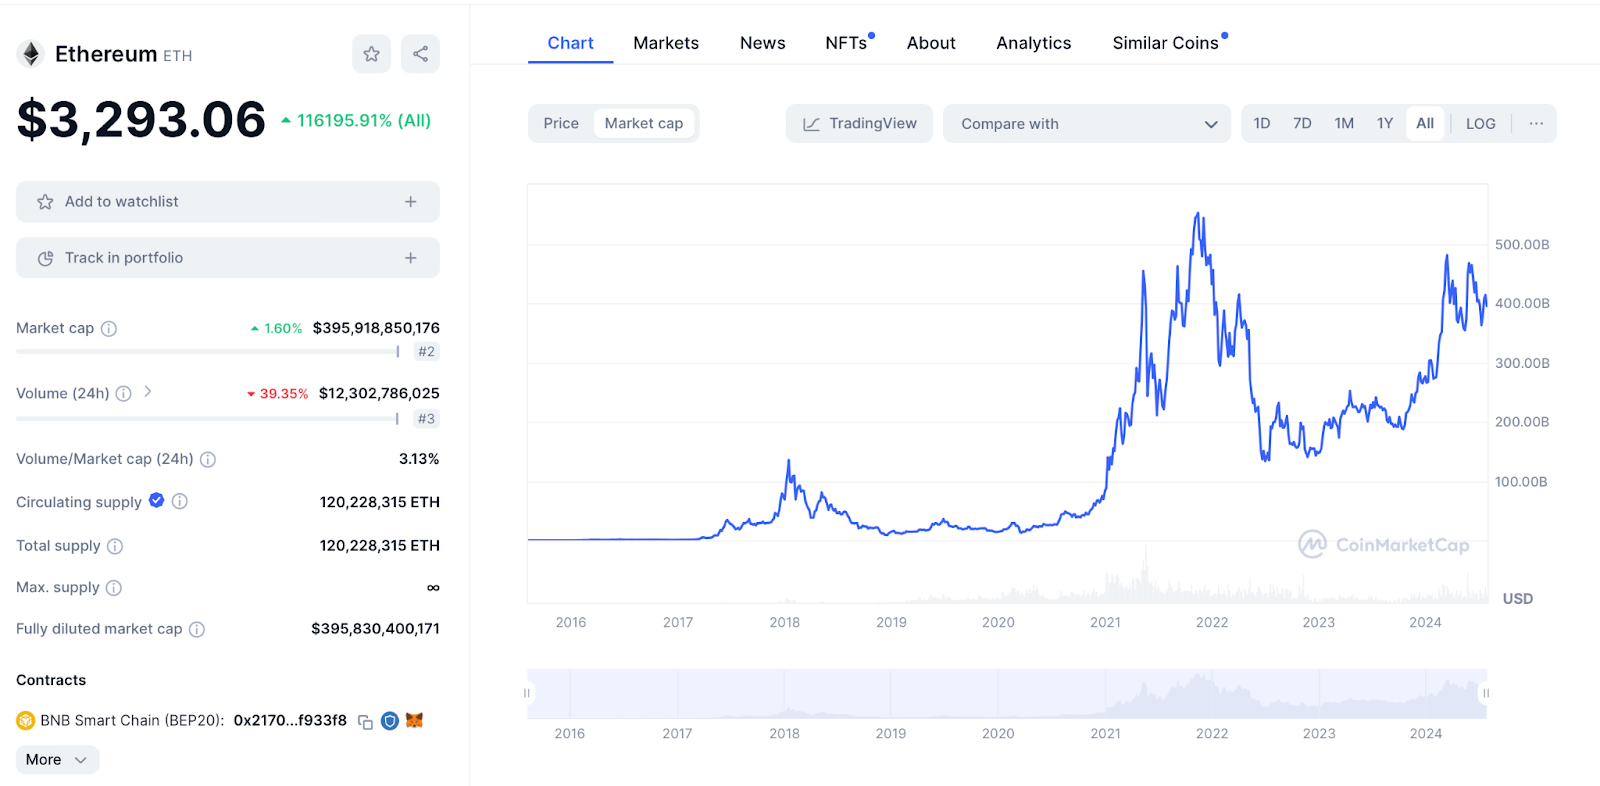1600x786 pixels.
Task: Click the Ethereum logo icon
Action: click(x=31, y=54)
